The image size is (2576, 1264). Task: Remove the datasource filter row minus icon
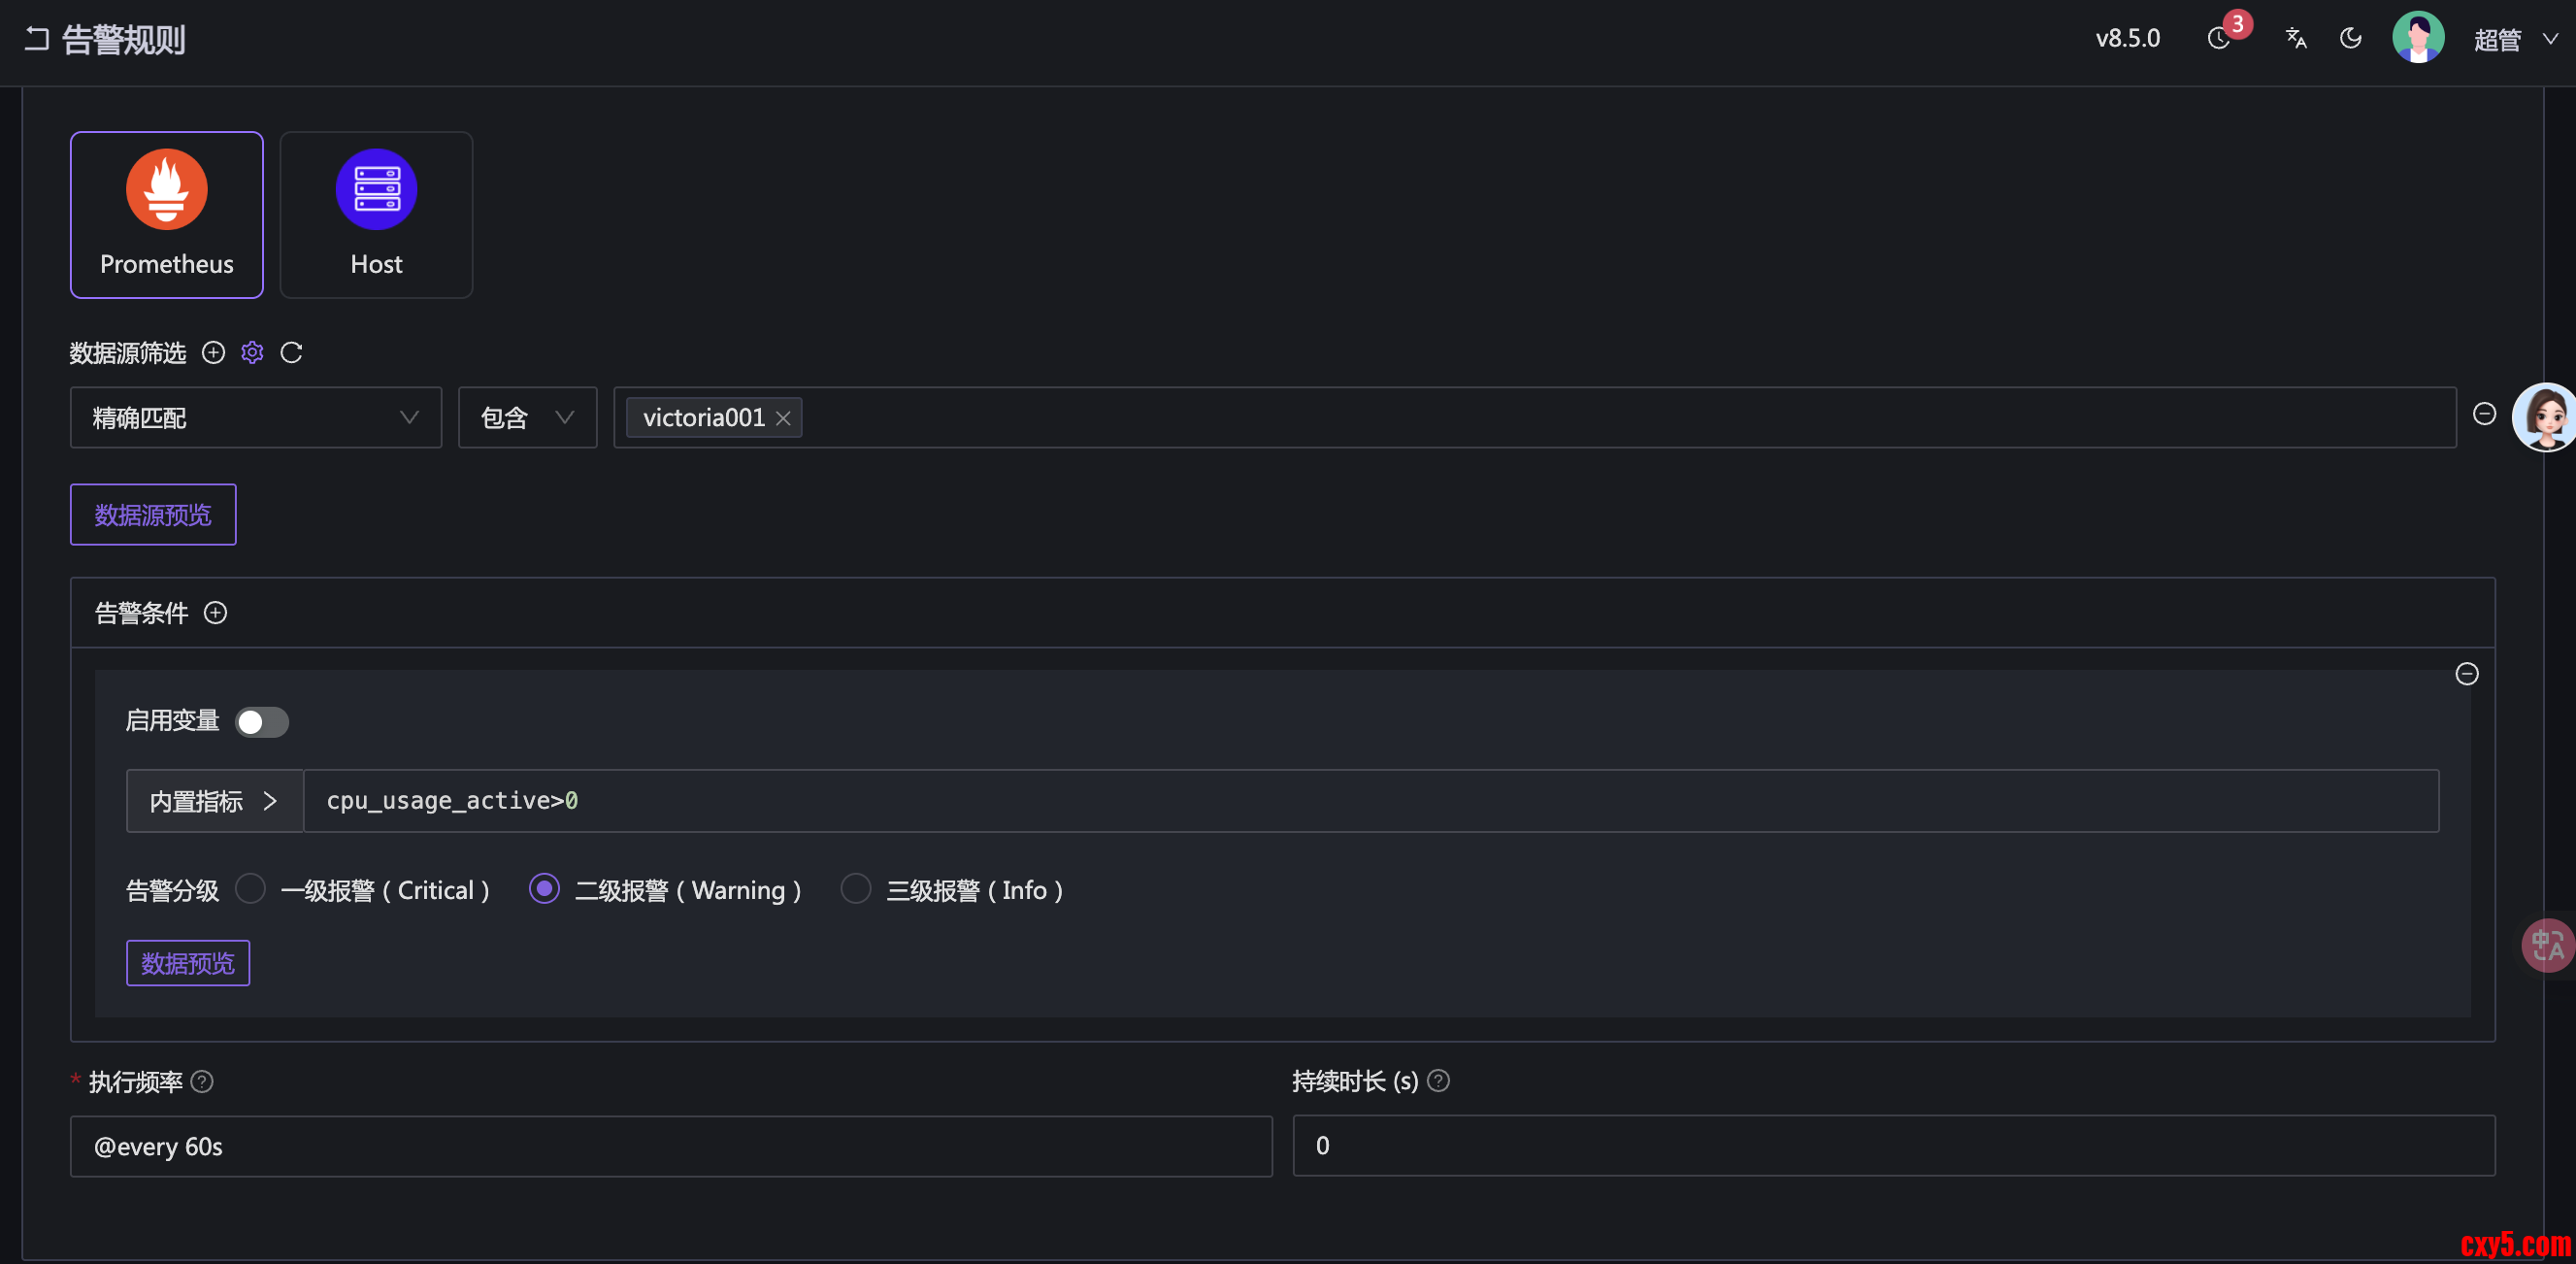(2484, 414)
